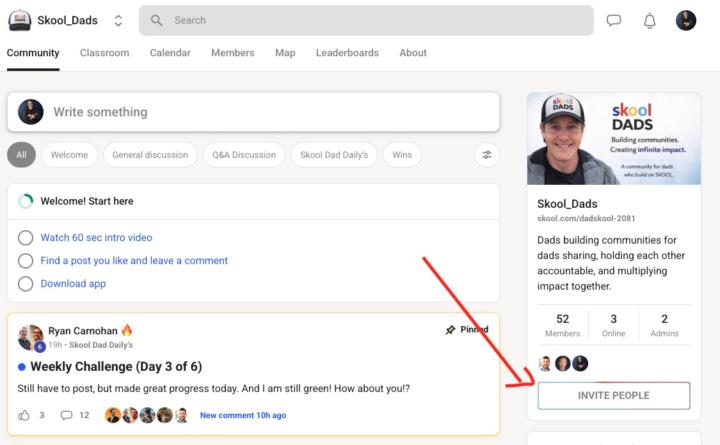Check off the 'Download app' step
The width and height of the screenshot is (720, 445).
(x=26, y=284)
